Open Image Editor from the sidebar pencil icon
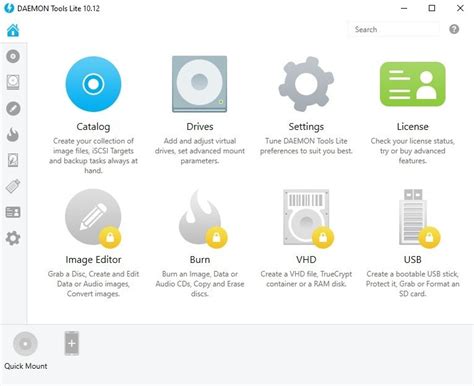 coord(13,108)
